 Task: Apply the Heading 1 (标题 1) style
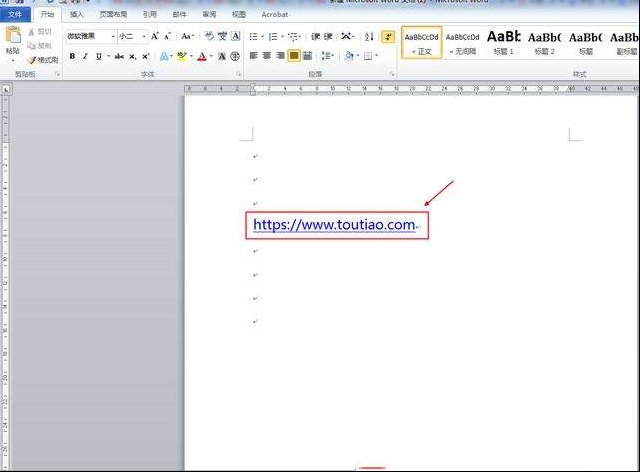pyautogui.click(x=504, y=43)
